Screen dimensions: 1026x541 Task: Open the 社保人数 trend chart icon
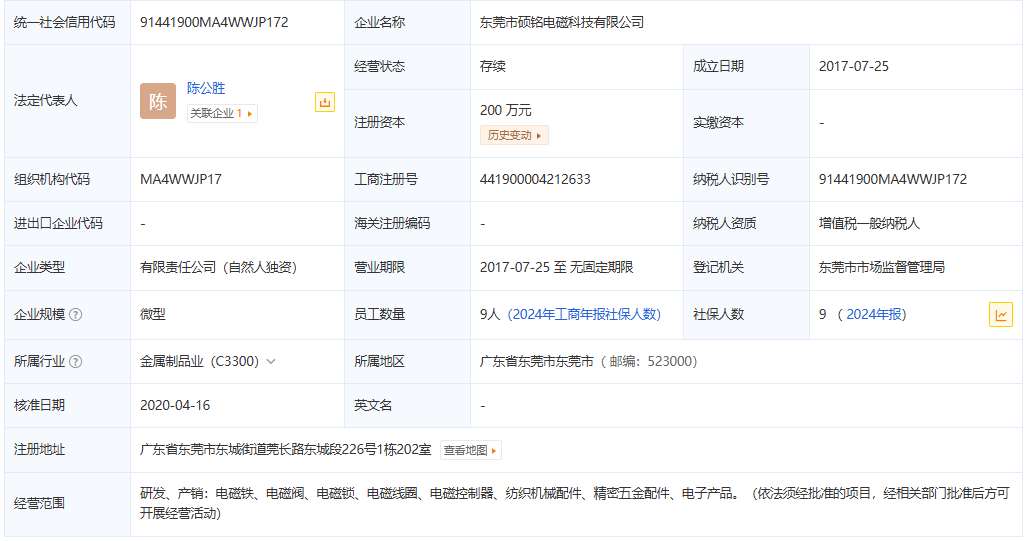click(x=1000, y=314)
